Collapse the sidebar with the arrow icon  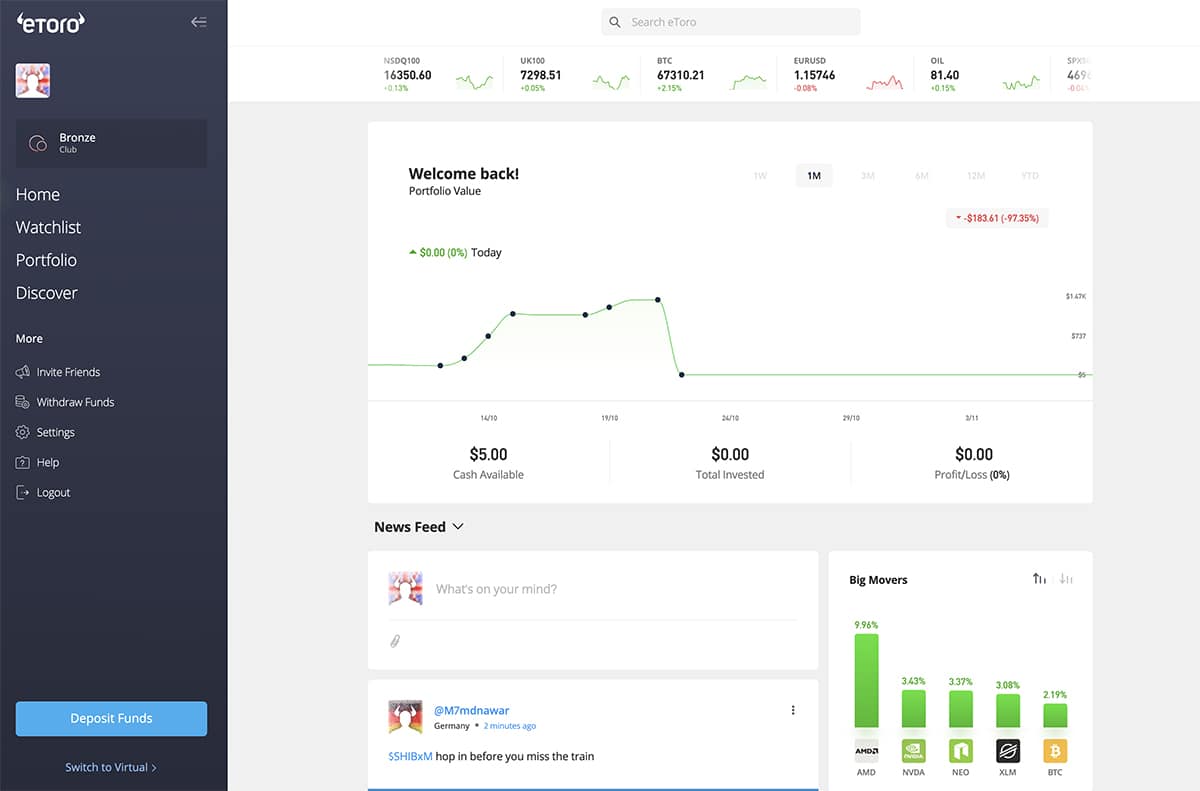[x=199, y=22]
